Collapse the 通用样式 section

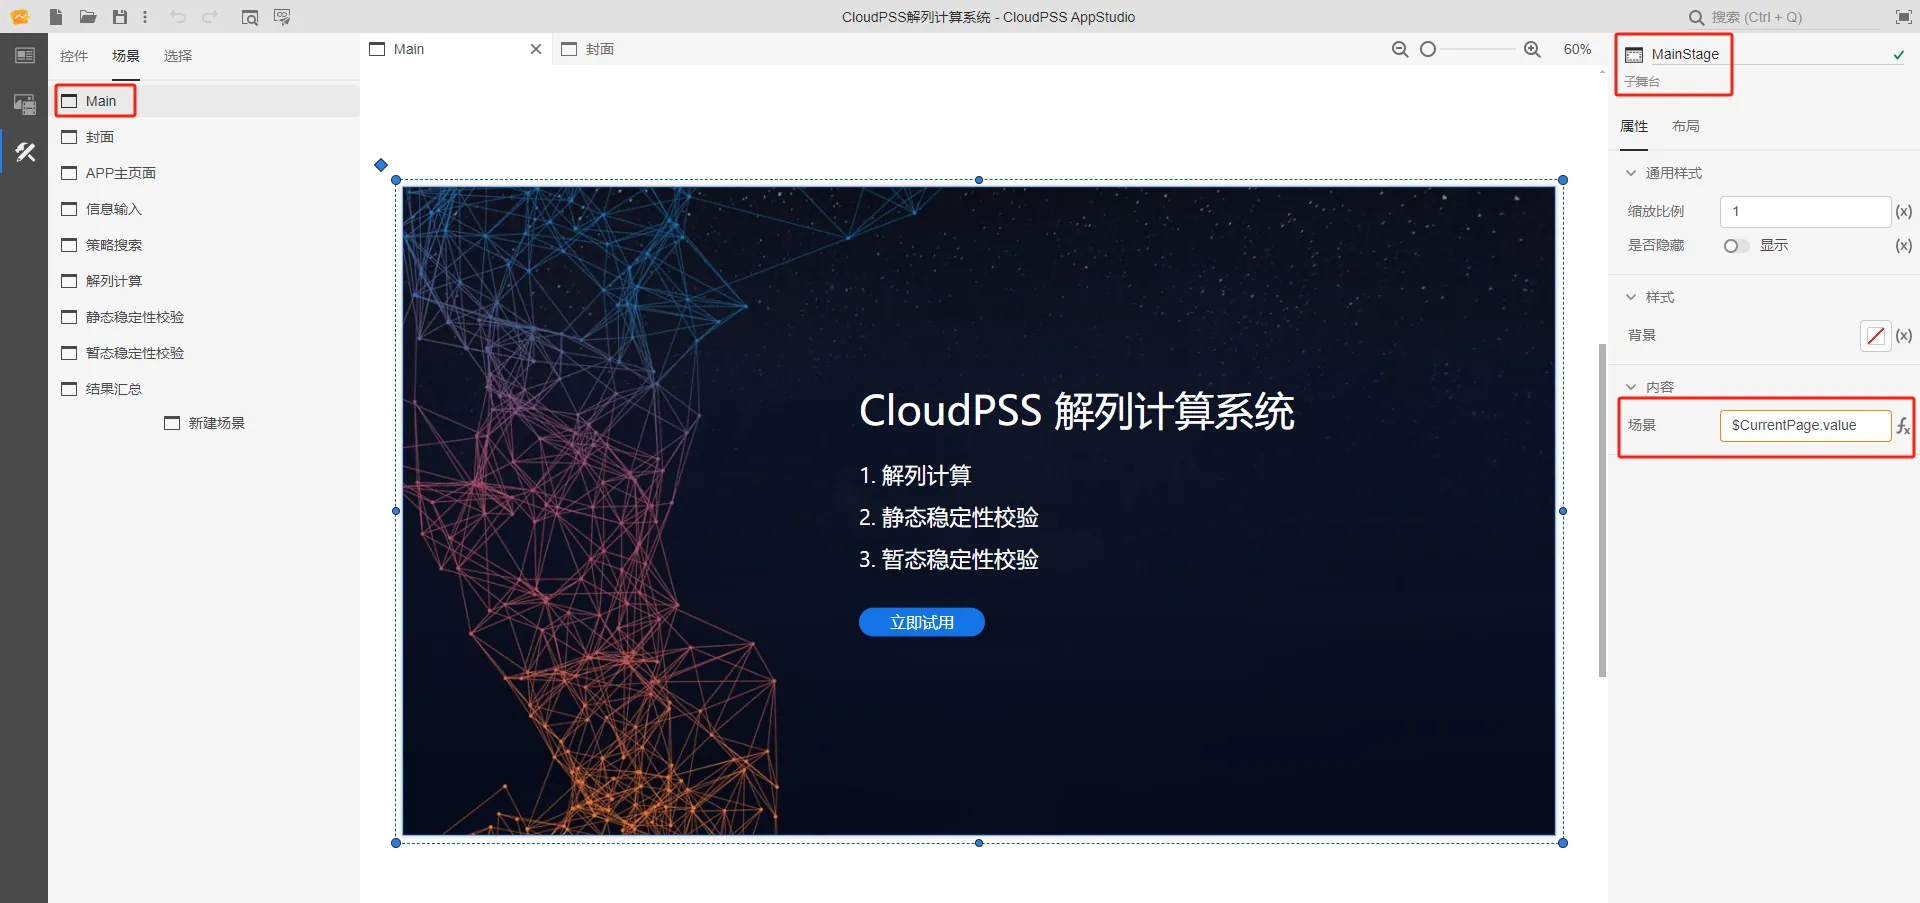(1631, 173)
